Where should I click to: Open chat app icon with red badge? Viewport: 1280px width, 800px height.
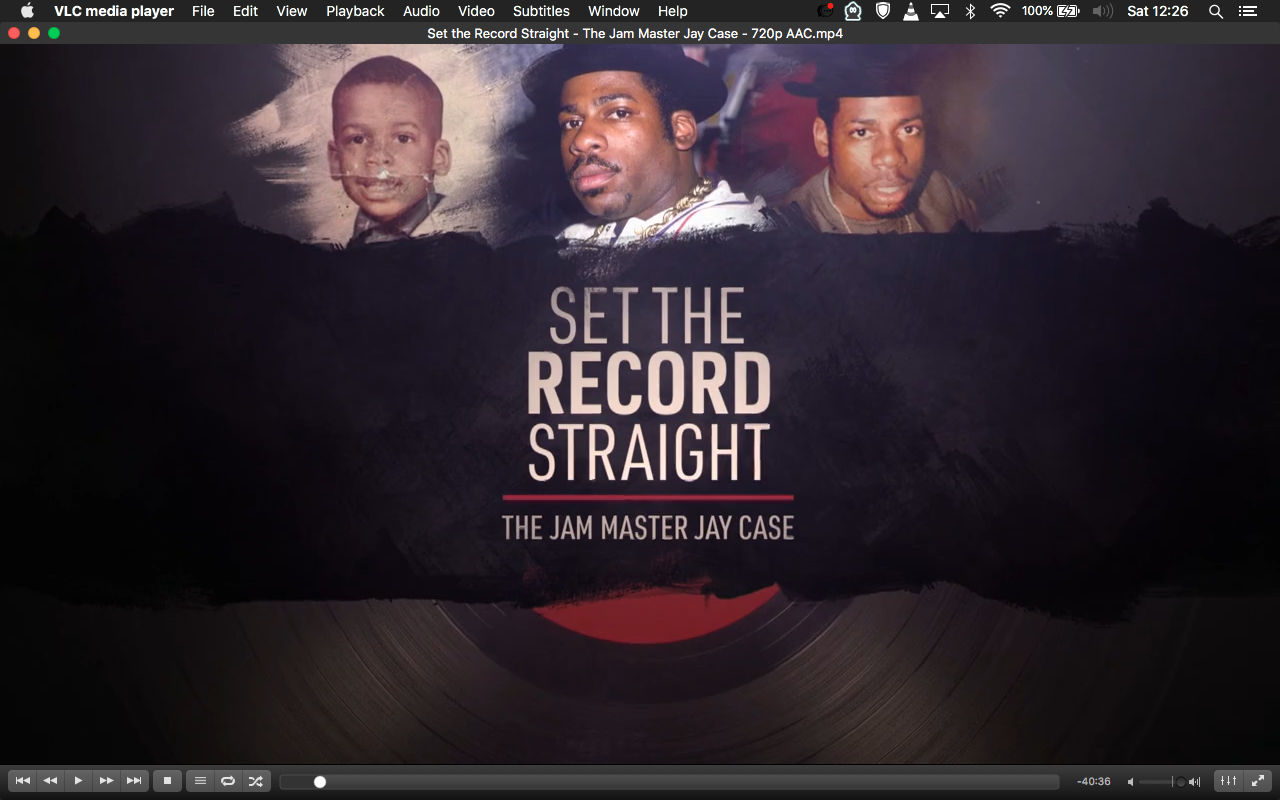pos(825,11)
